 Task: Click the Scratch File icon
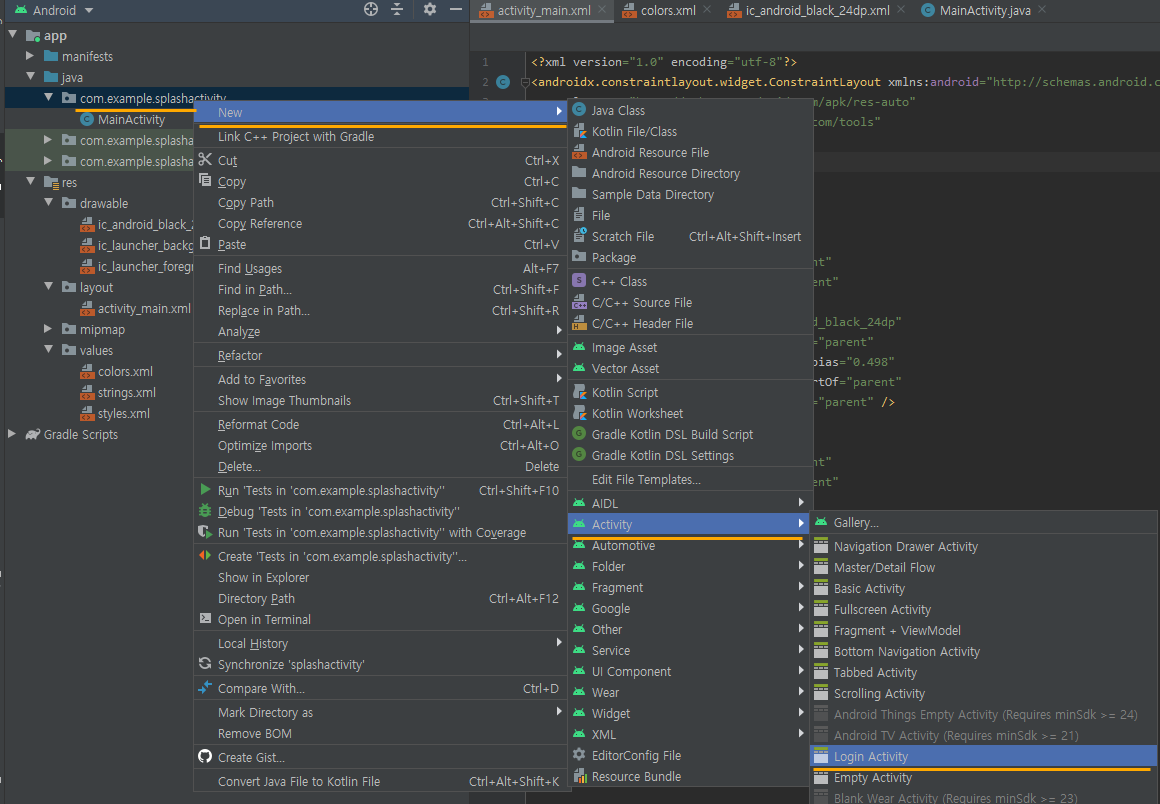coord(579,237)
